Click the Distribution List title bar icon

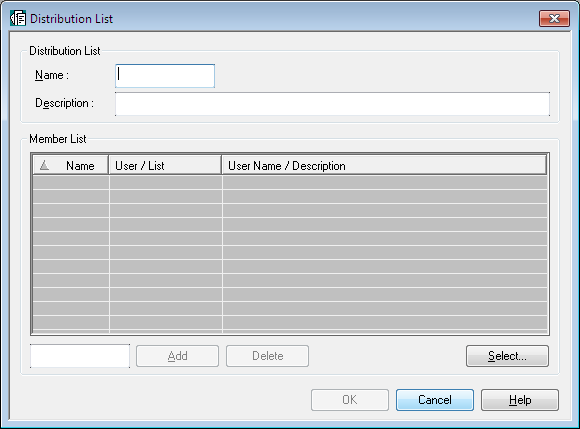pyautogui.click(x=18, y=18)
